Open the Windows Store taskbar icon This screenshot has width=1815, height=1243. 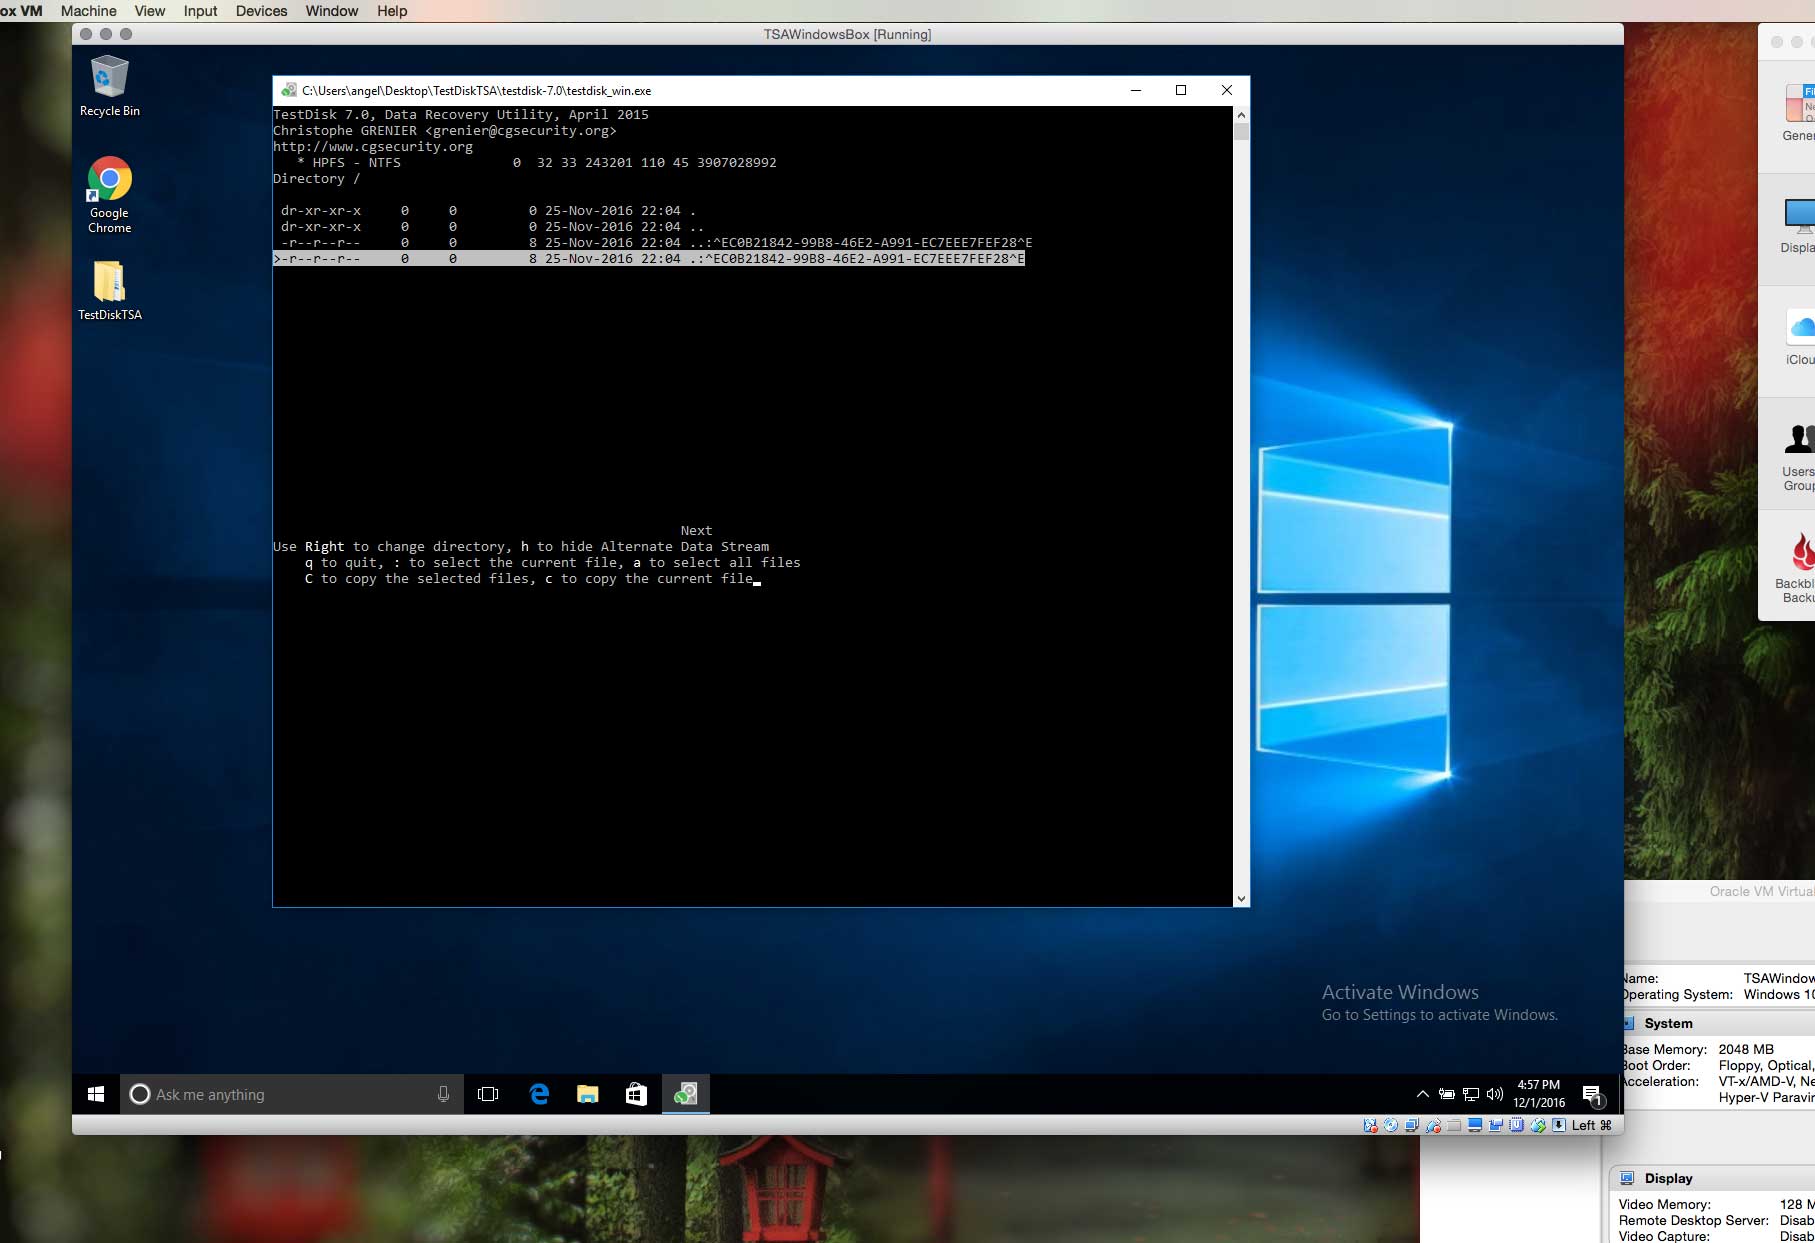(x=636, y=1094)
